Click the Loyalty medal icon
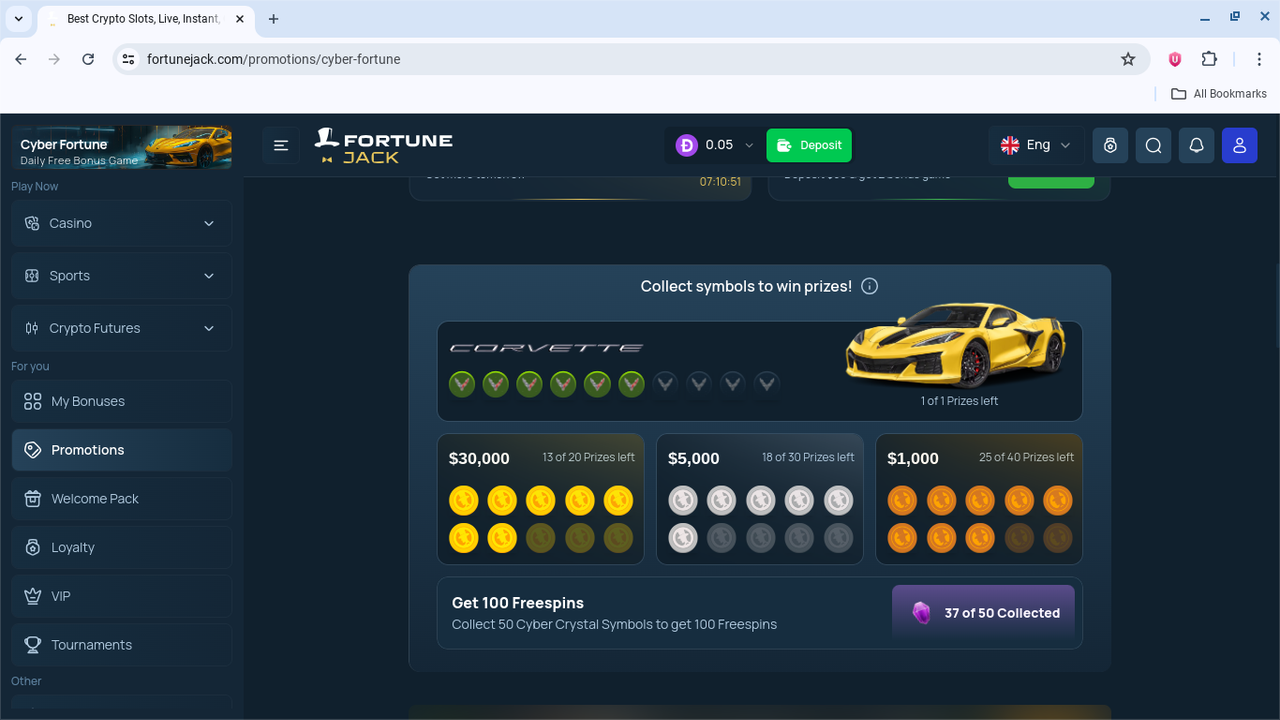This screenshot has width=1280, height=720. (32, 548)
